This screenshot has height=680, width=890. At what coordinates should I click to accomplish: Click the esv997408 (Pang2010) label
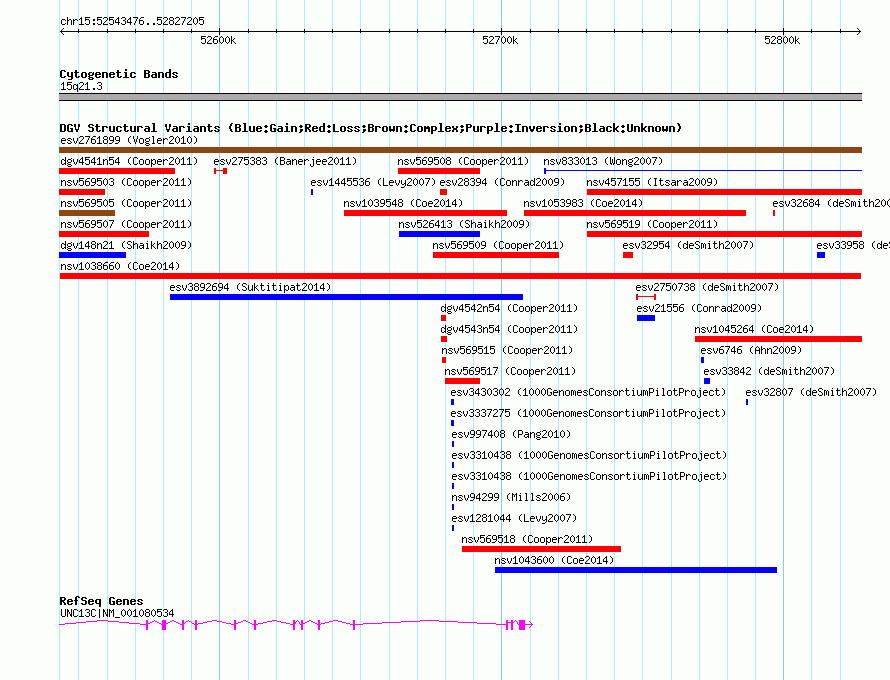(511, 434)
